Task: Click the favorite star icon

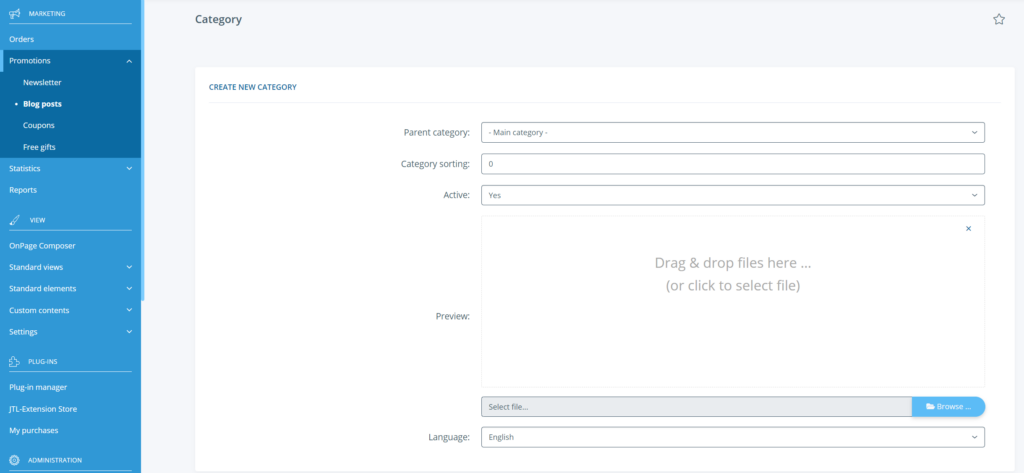Action: [x=998, y=19]
